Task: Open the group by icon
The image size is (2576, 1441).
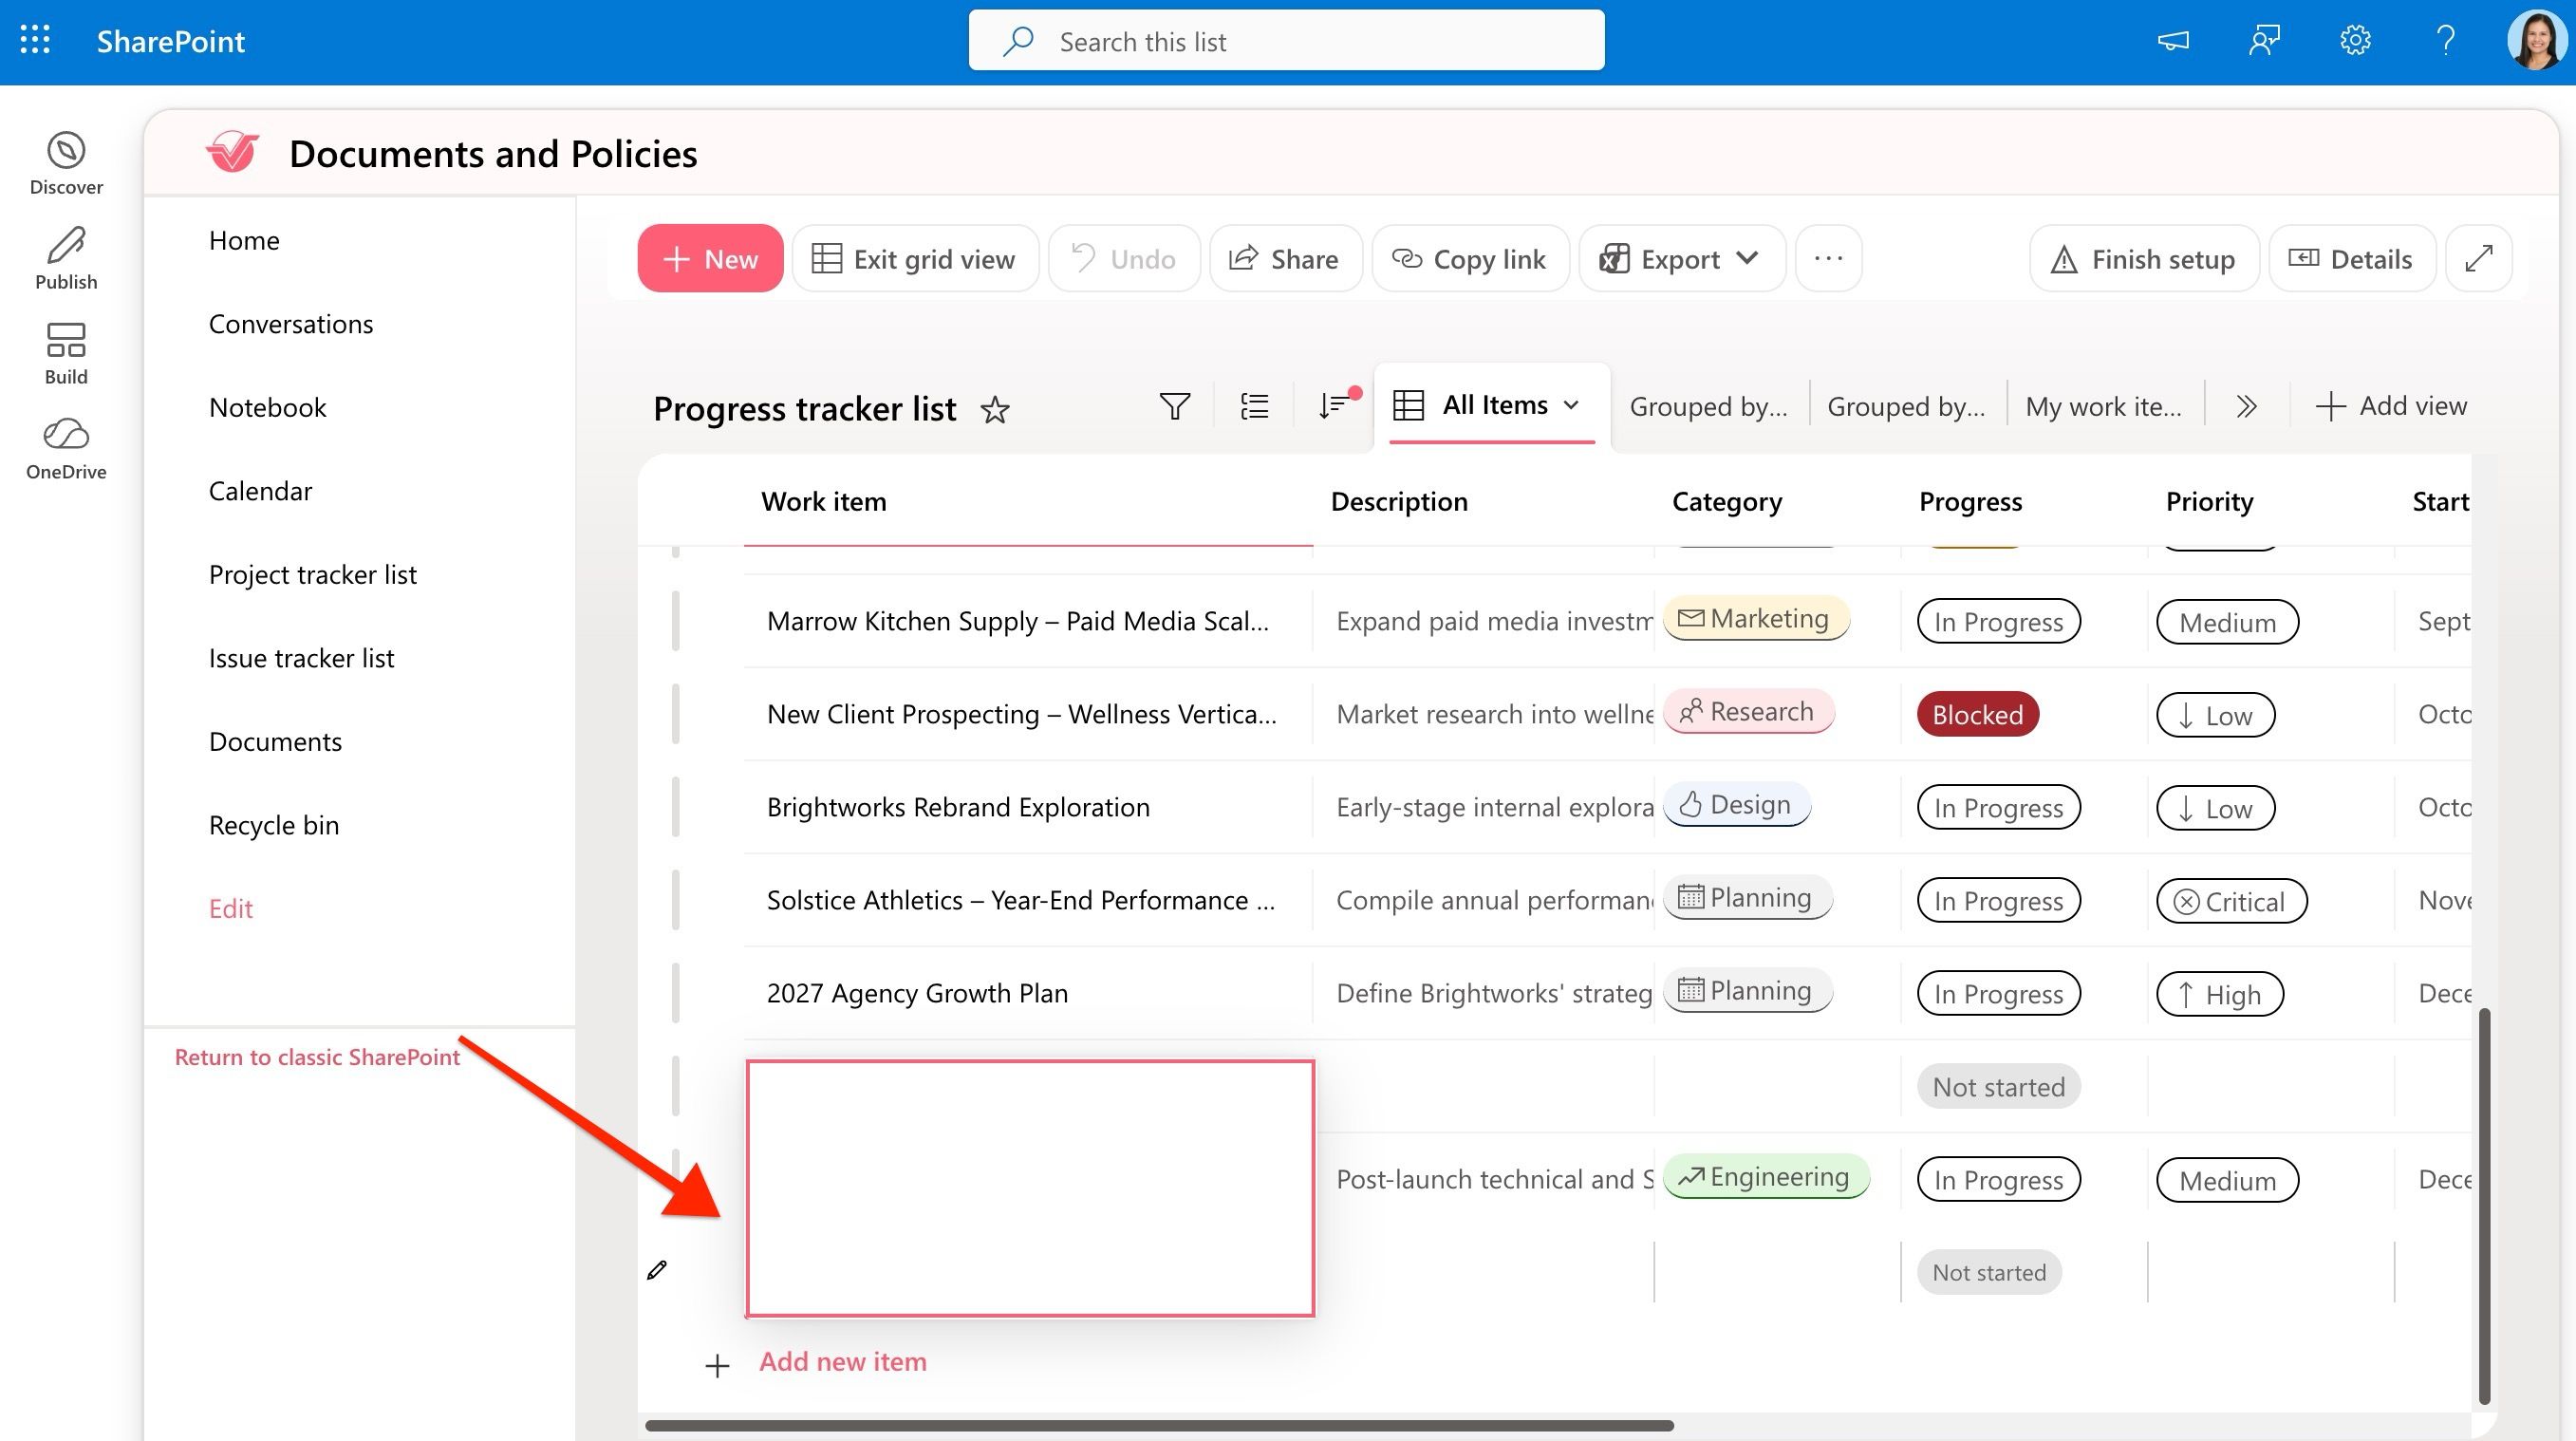Action: [x=1254, y=406]
